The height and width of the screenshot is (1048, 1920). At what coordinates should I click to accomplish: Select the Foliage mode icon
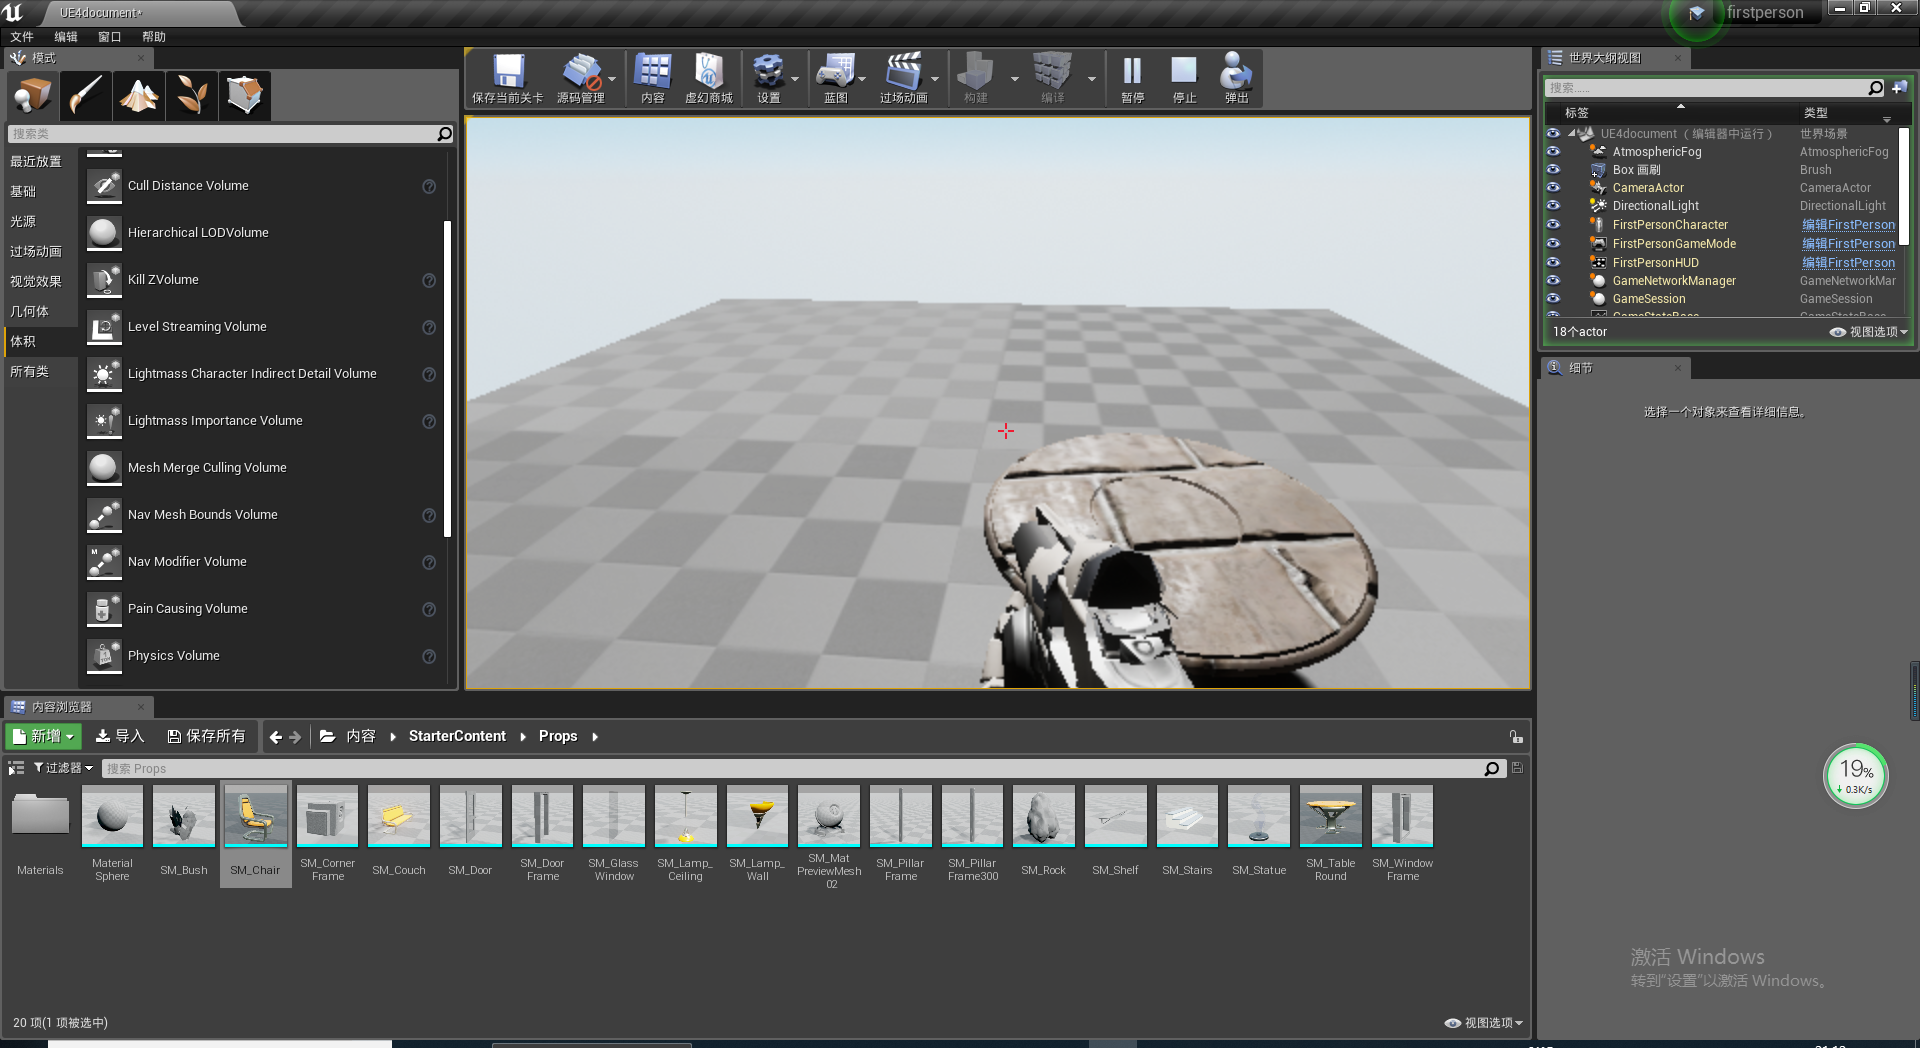[x=192, y=96]
